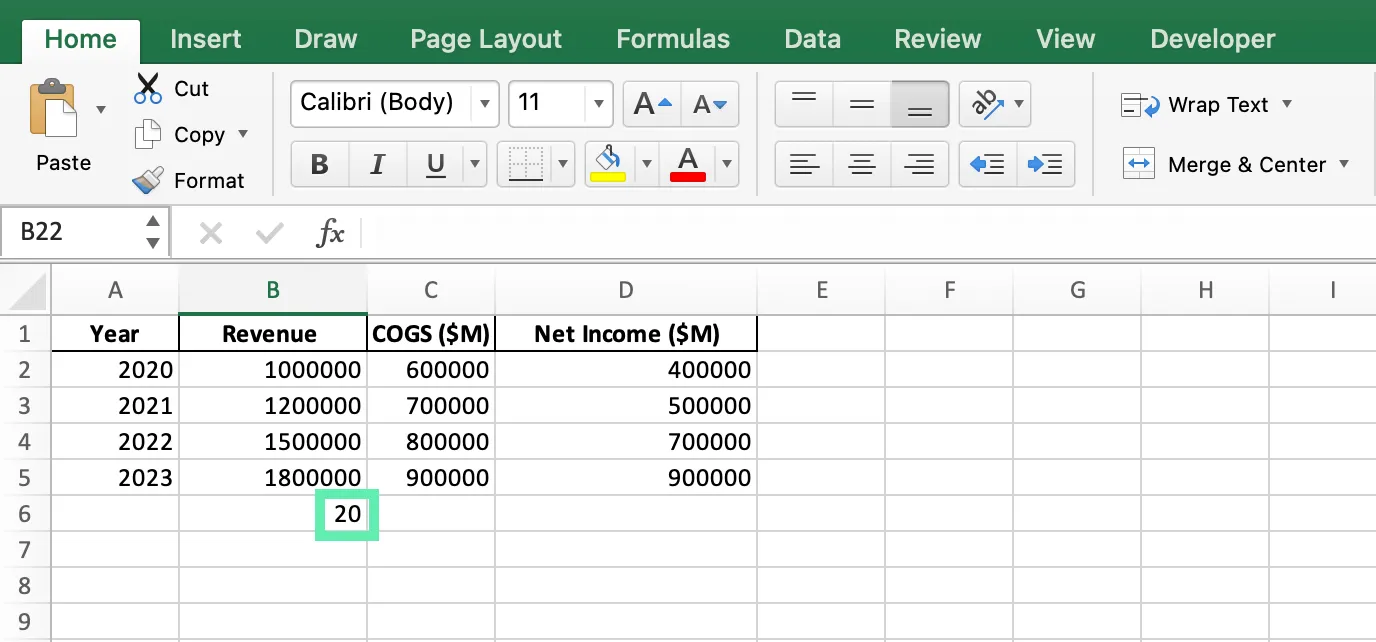Confirm entry with checkmark icon

tap(269, 234)
